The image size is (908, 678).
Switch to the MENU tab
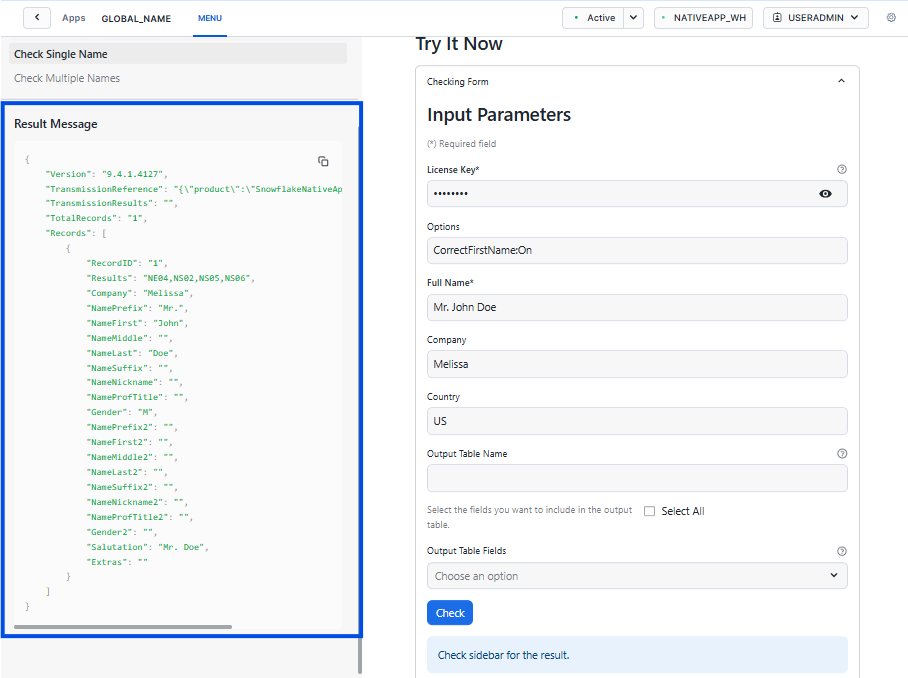coord(210,18)
